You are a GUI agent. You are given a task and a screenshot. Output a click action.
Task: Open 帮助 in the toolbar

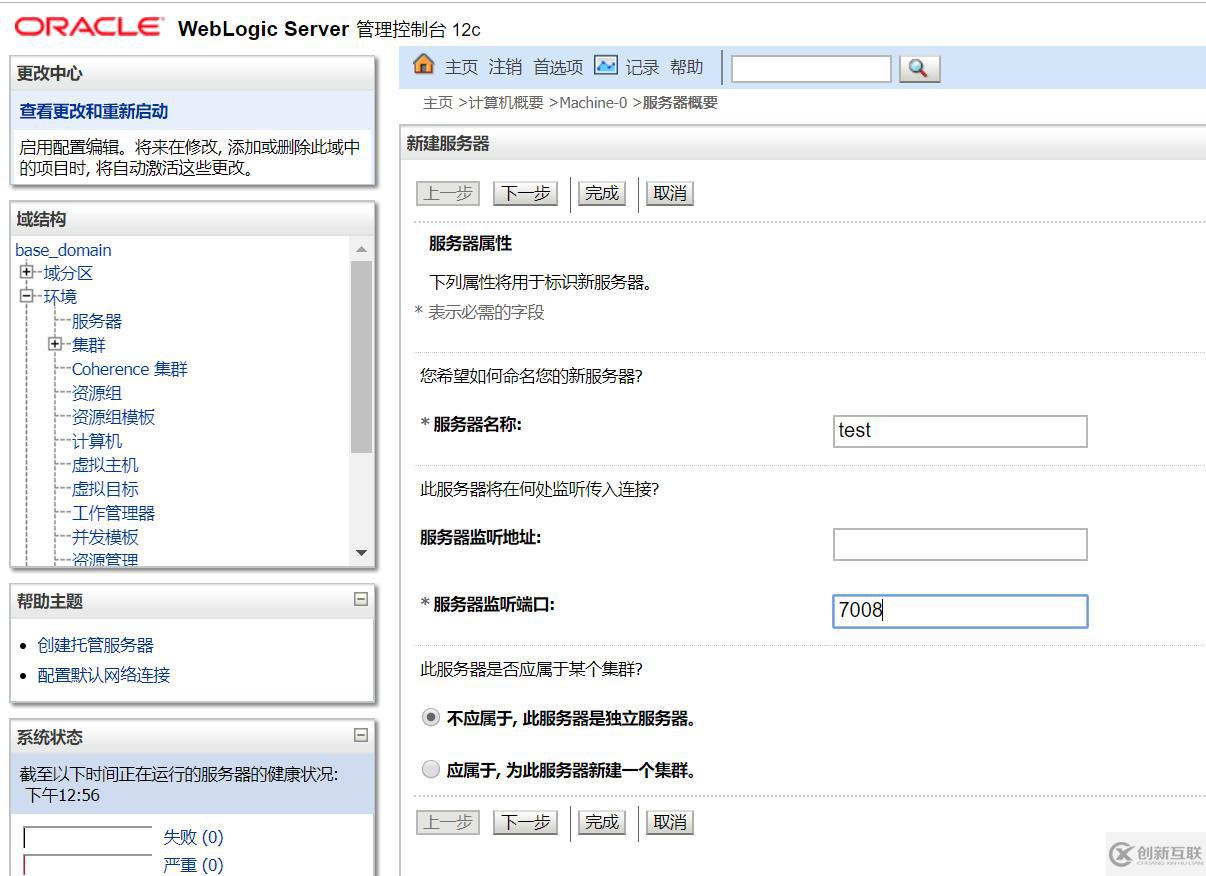[687, 67]
